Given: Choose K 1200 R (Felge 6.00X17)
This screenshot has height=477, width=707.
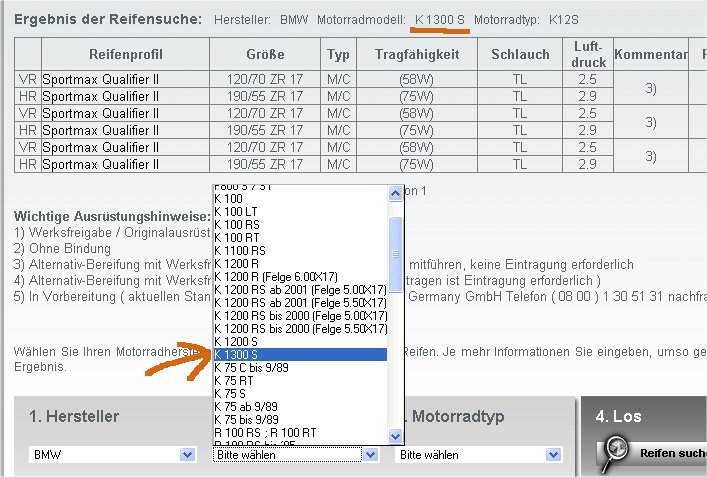Looking at the screenshot, I should tap(300, 277).
